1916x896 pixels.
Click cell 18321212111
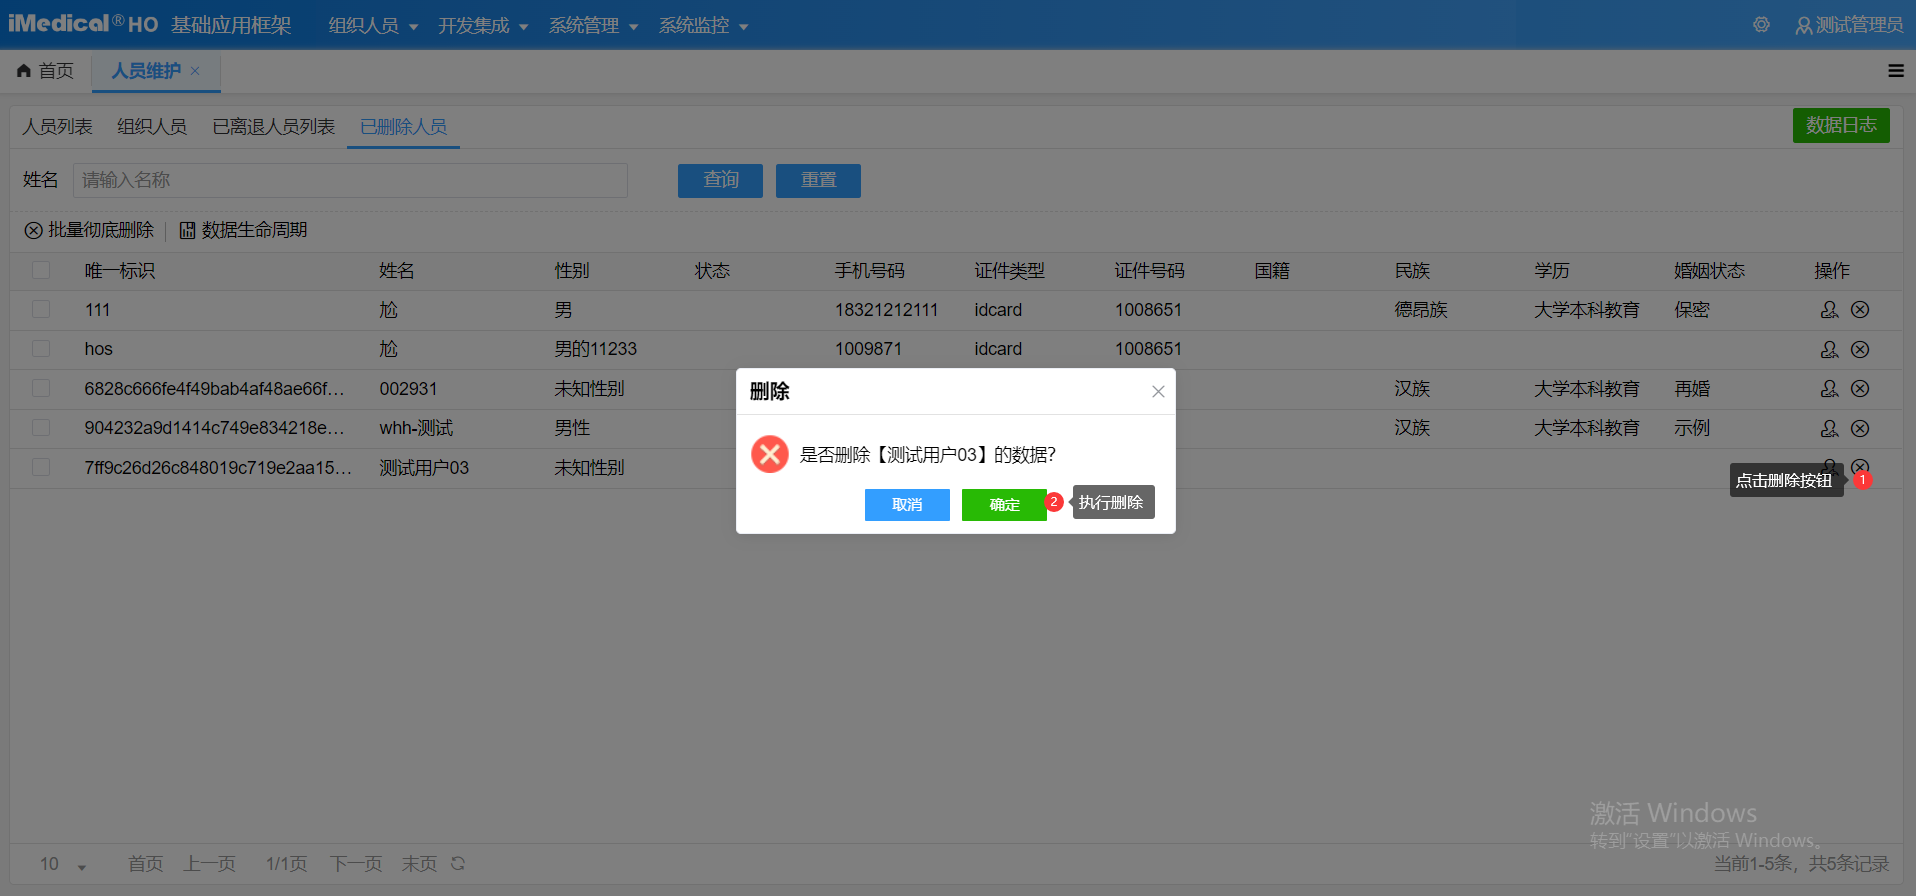(x=887, y=310)
